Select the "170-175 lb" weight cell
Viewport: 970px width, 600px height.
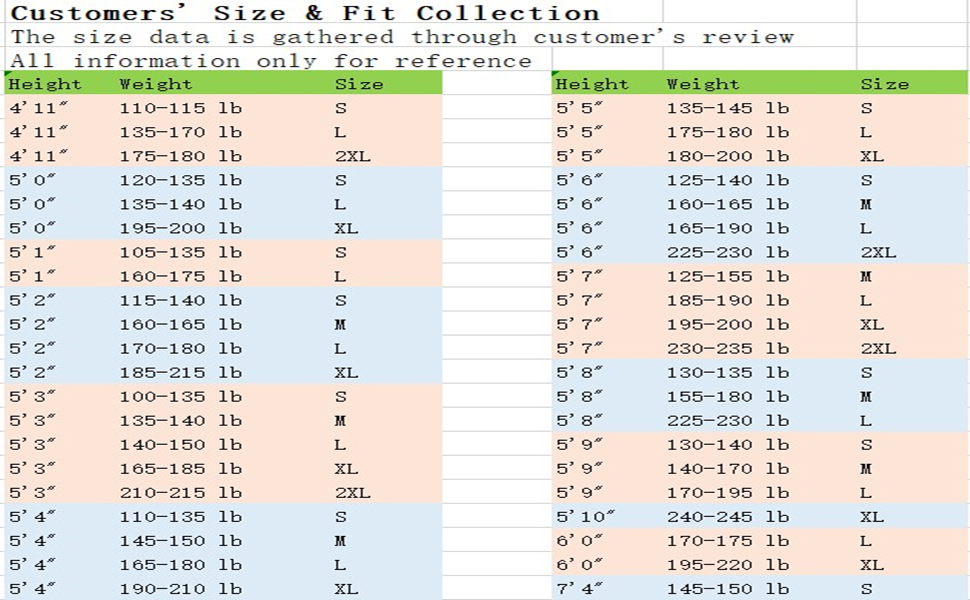pyautogui.click(x=728, y=541)
